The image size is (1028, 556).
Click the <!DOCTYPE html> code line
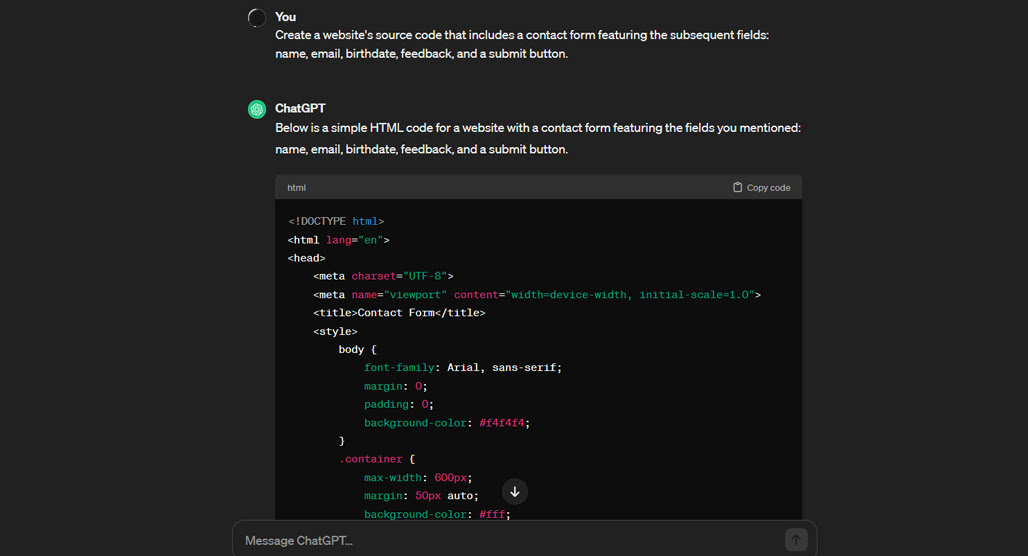pyautogui.click(x=336, y=222)
